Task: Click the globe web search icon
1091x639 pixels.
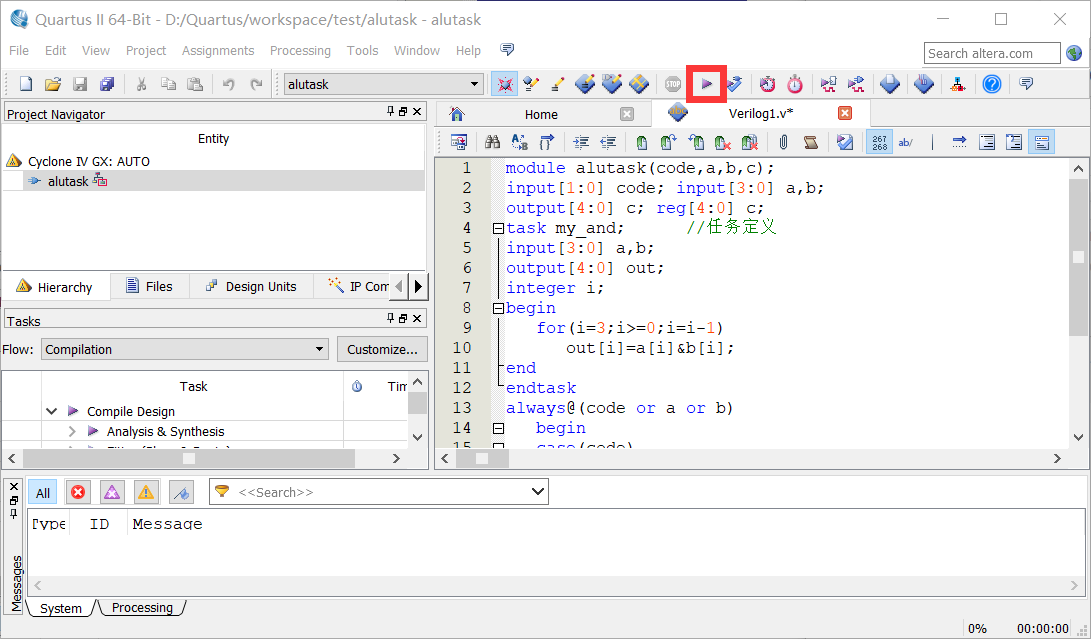Action: coord(1074,54)
